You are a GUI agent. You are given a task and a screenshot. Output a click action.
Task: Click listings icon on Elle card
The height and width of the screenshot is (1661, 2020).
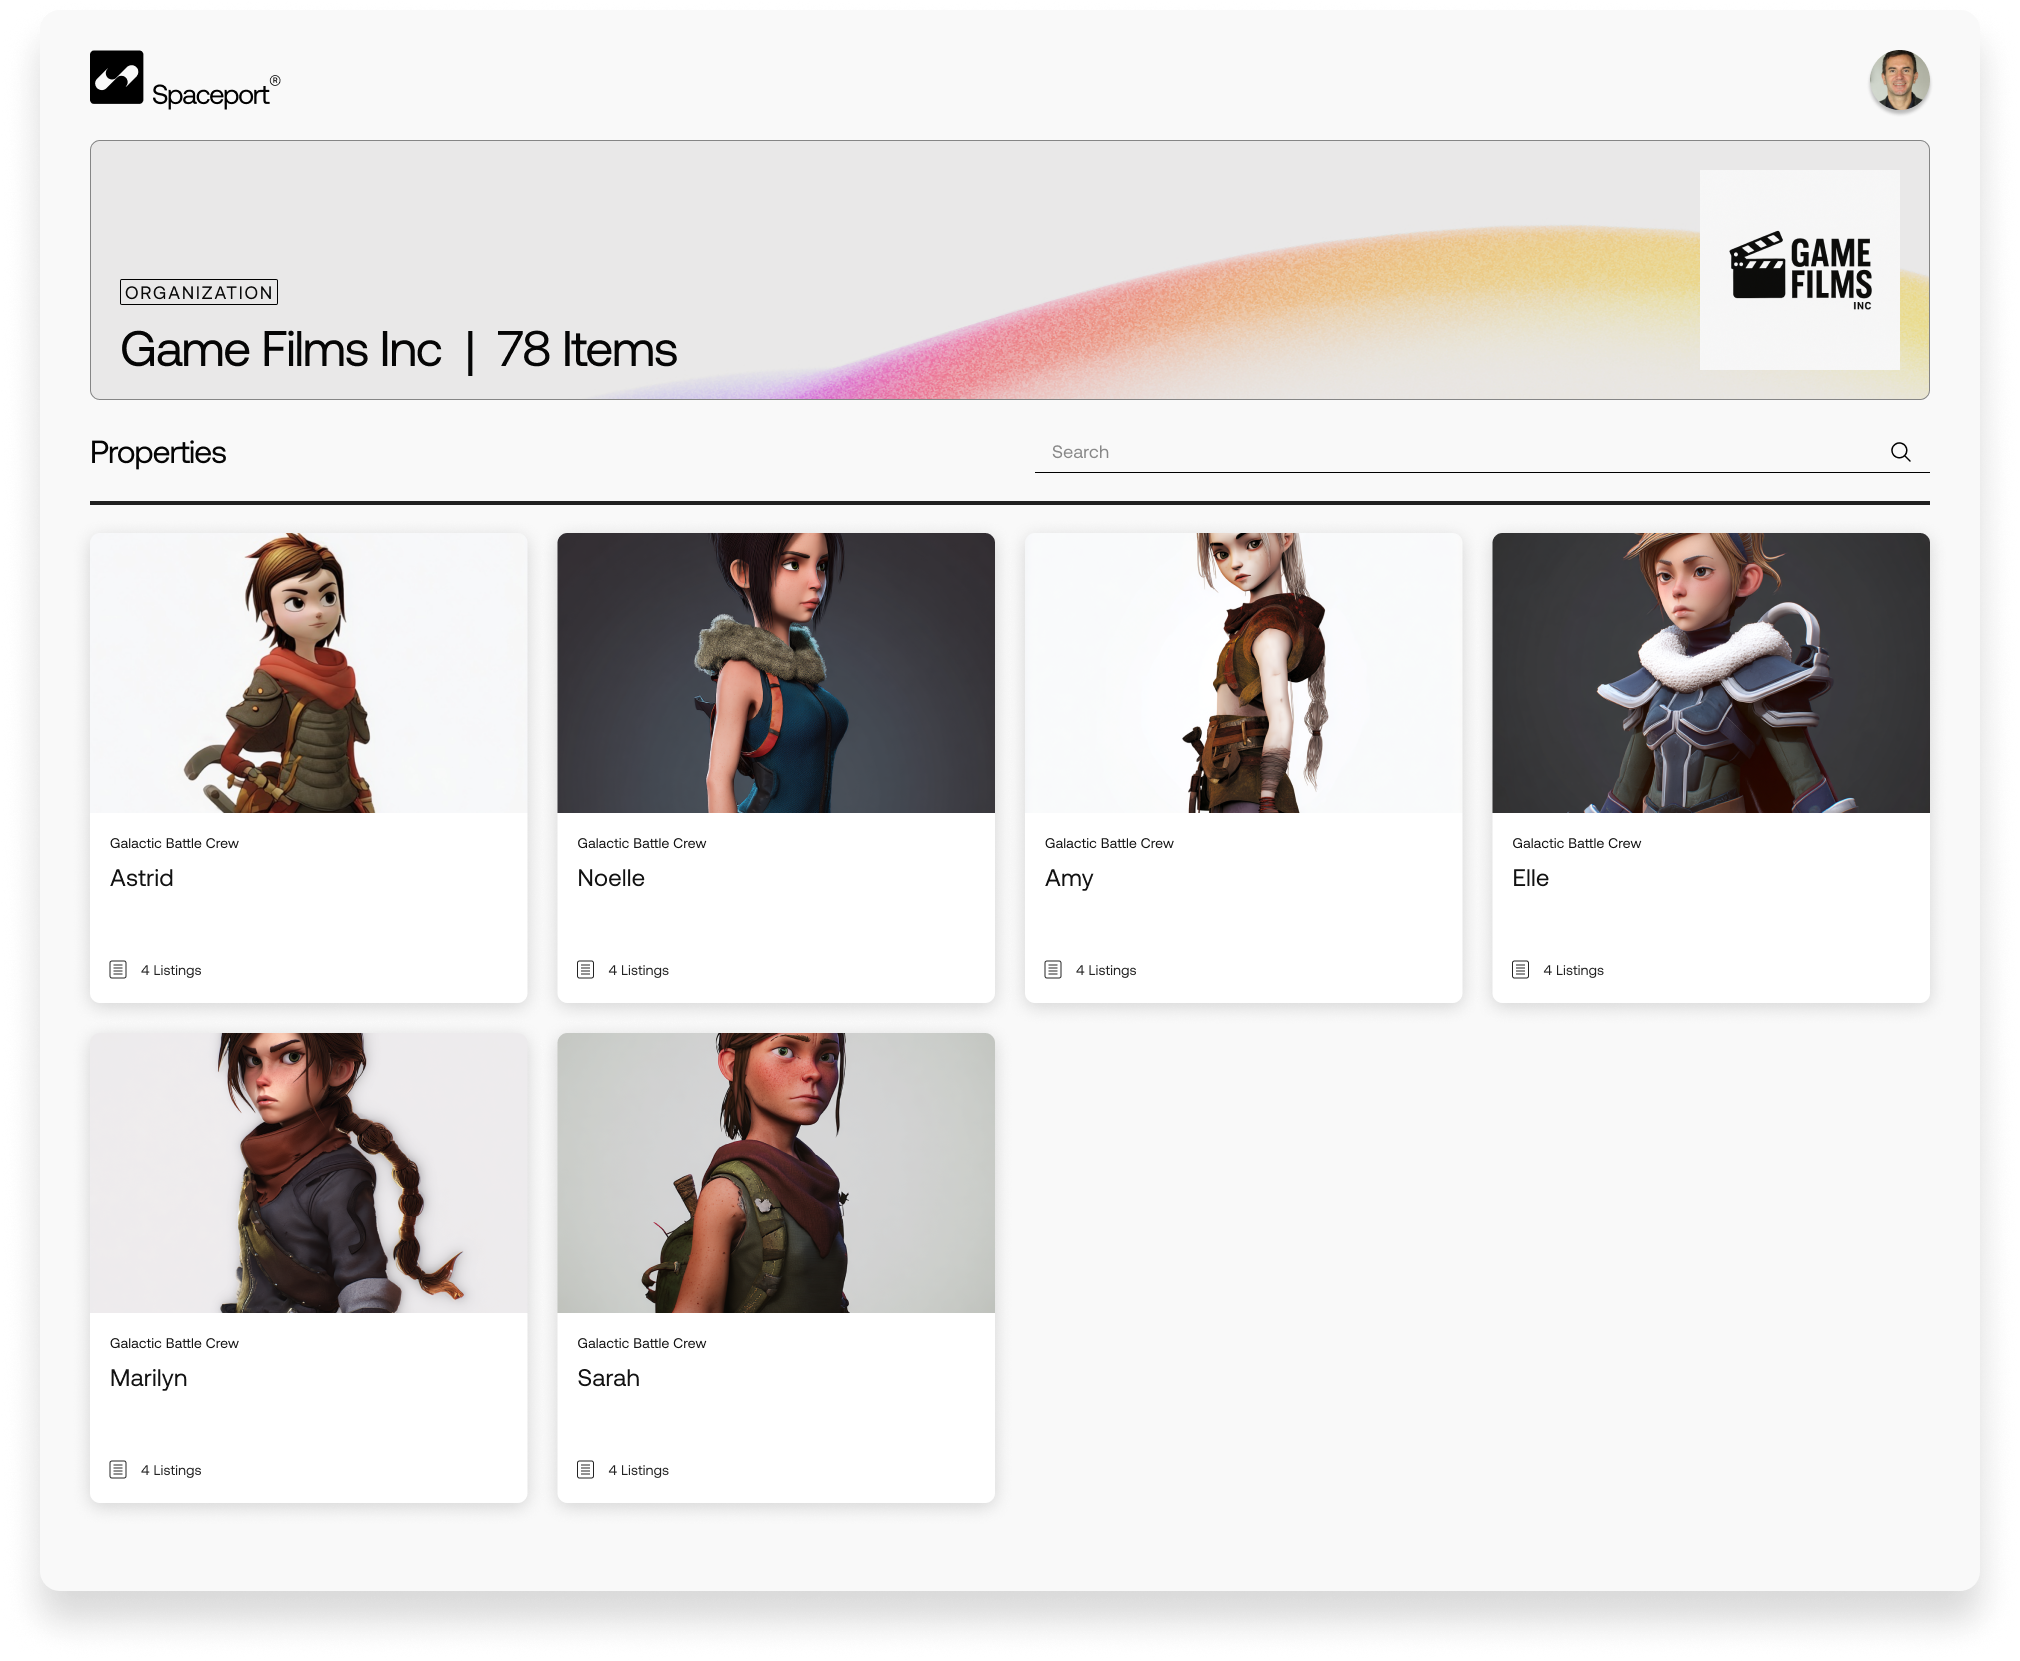point(1520,970)
